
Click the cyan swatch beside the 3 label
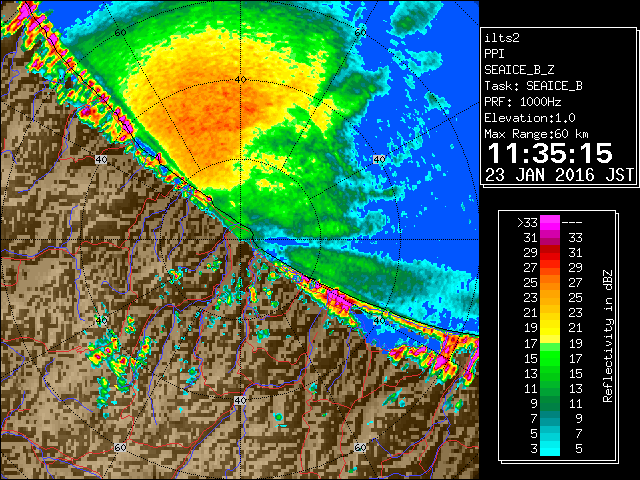550,448
